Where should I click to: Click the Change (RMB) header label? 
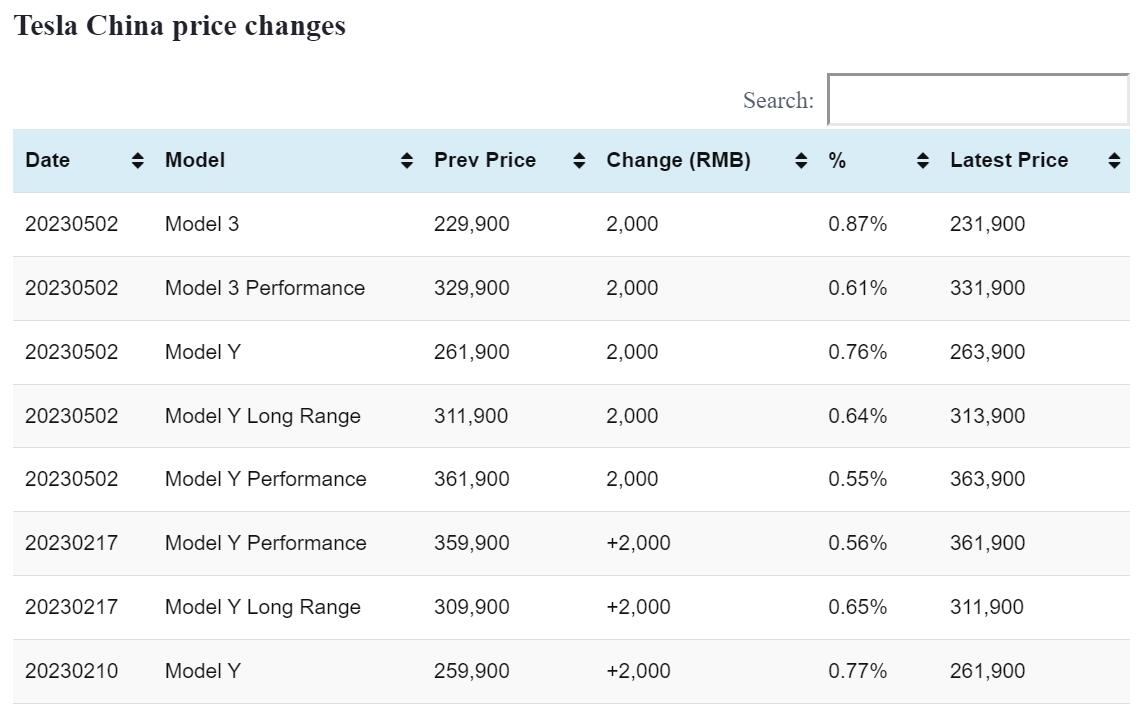tap(678, 160)
